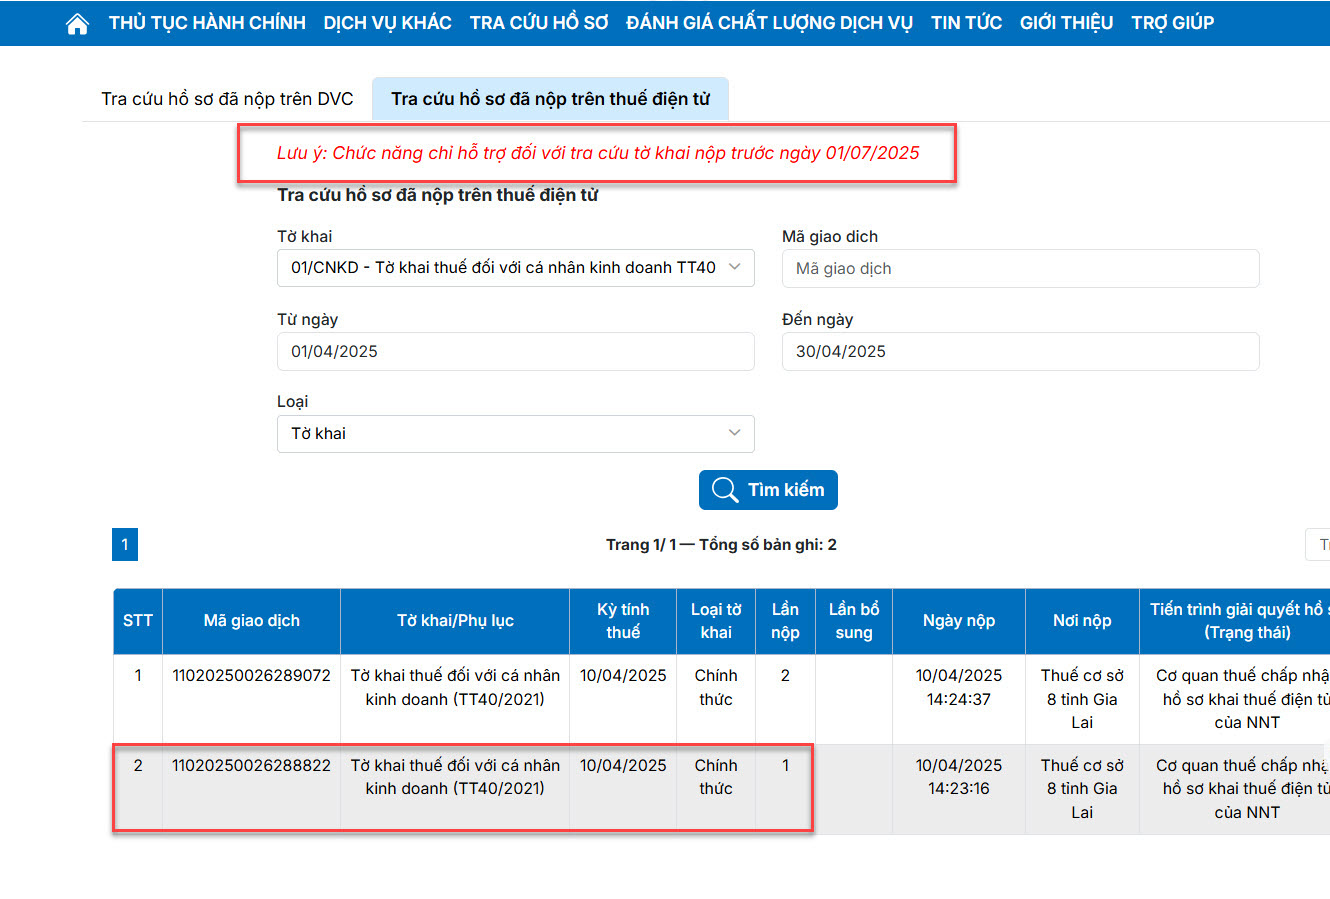The width and height of the screenshot is (1330, 899).
Task: Click the Từ ngày date field
Action: click(x=515, y=352)
